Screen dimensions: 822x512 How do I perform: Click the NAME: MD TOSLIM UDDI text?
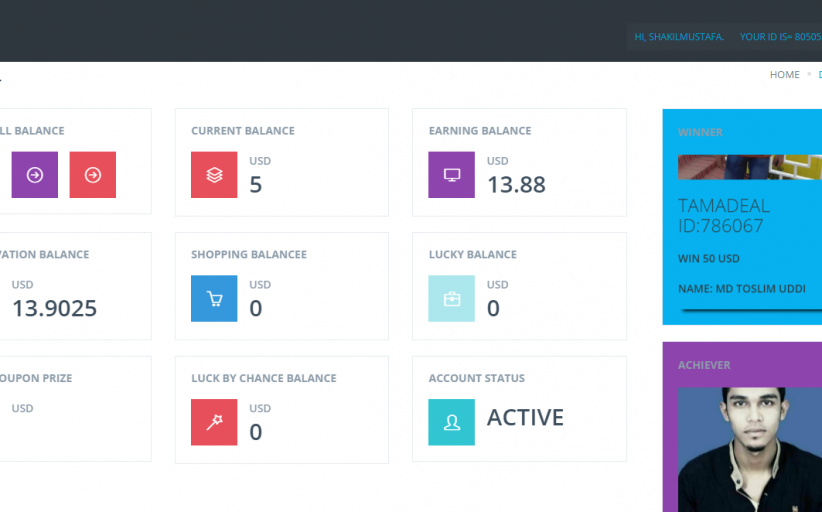click(741, 289)
